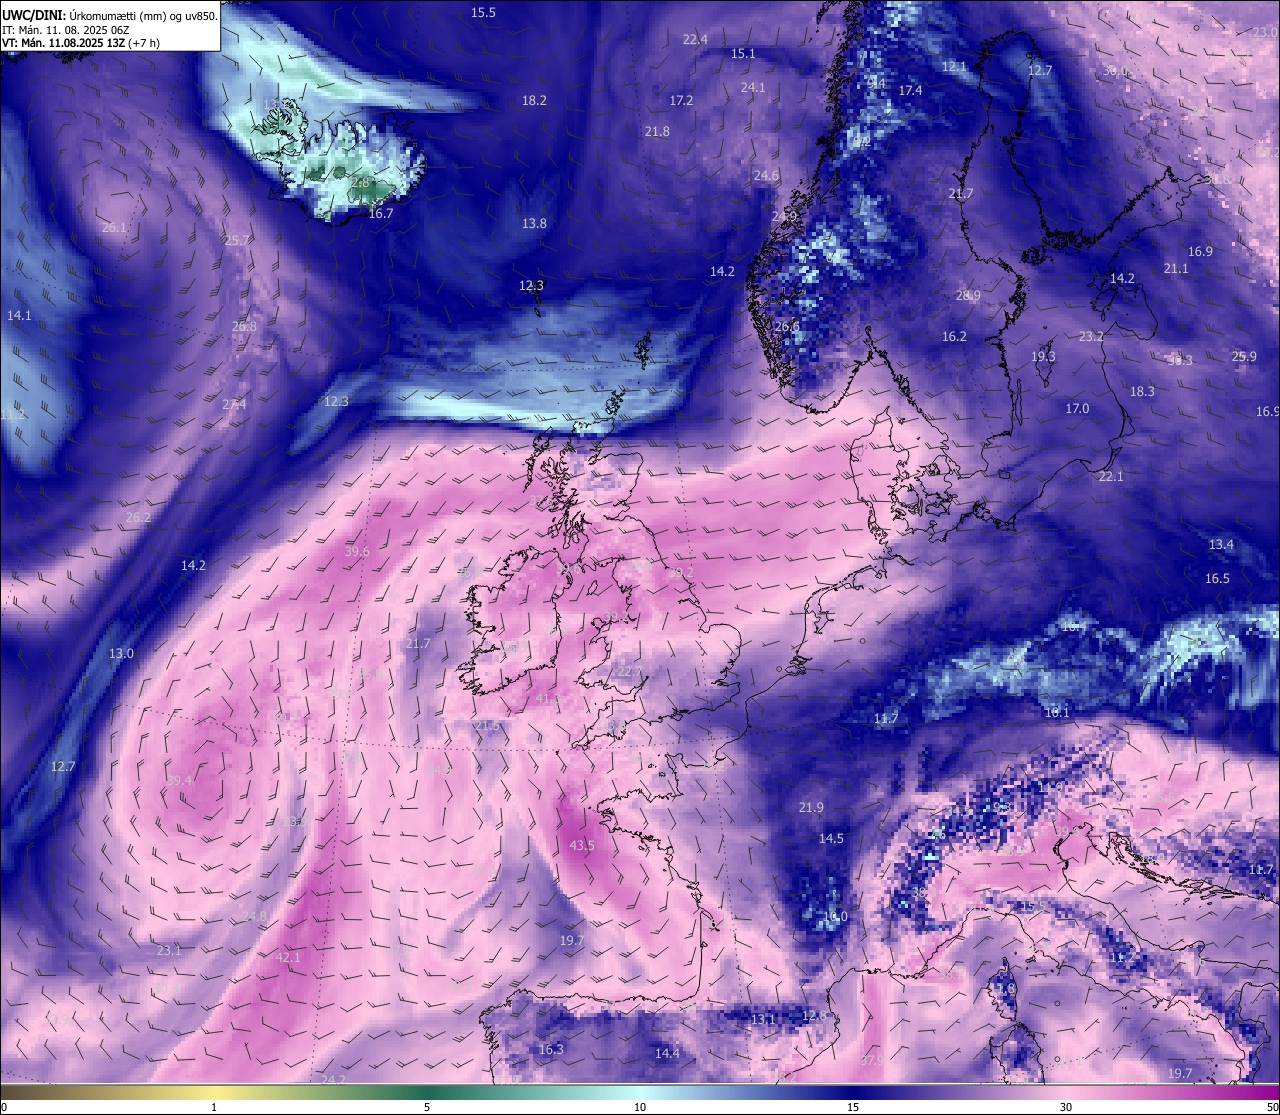1280x1115 pixels.
Task: Click the value 23.2 on the map
Action: pos(1091,336)
